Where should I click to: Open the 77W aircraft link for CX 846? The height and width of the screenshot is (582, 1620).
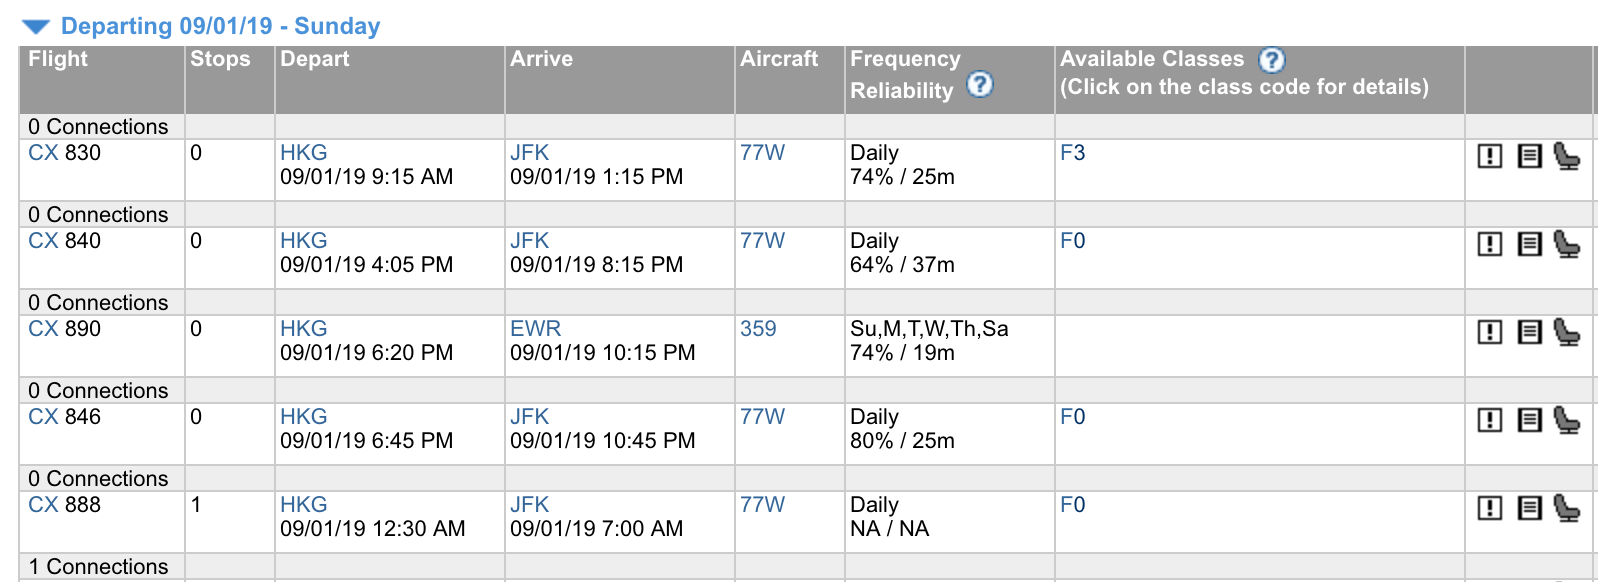point(762,417)
